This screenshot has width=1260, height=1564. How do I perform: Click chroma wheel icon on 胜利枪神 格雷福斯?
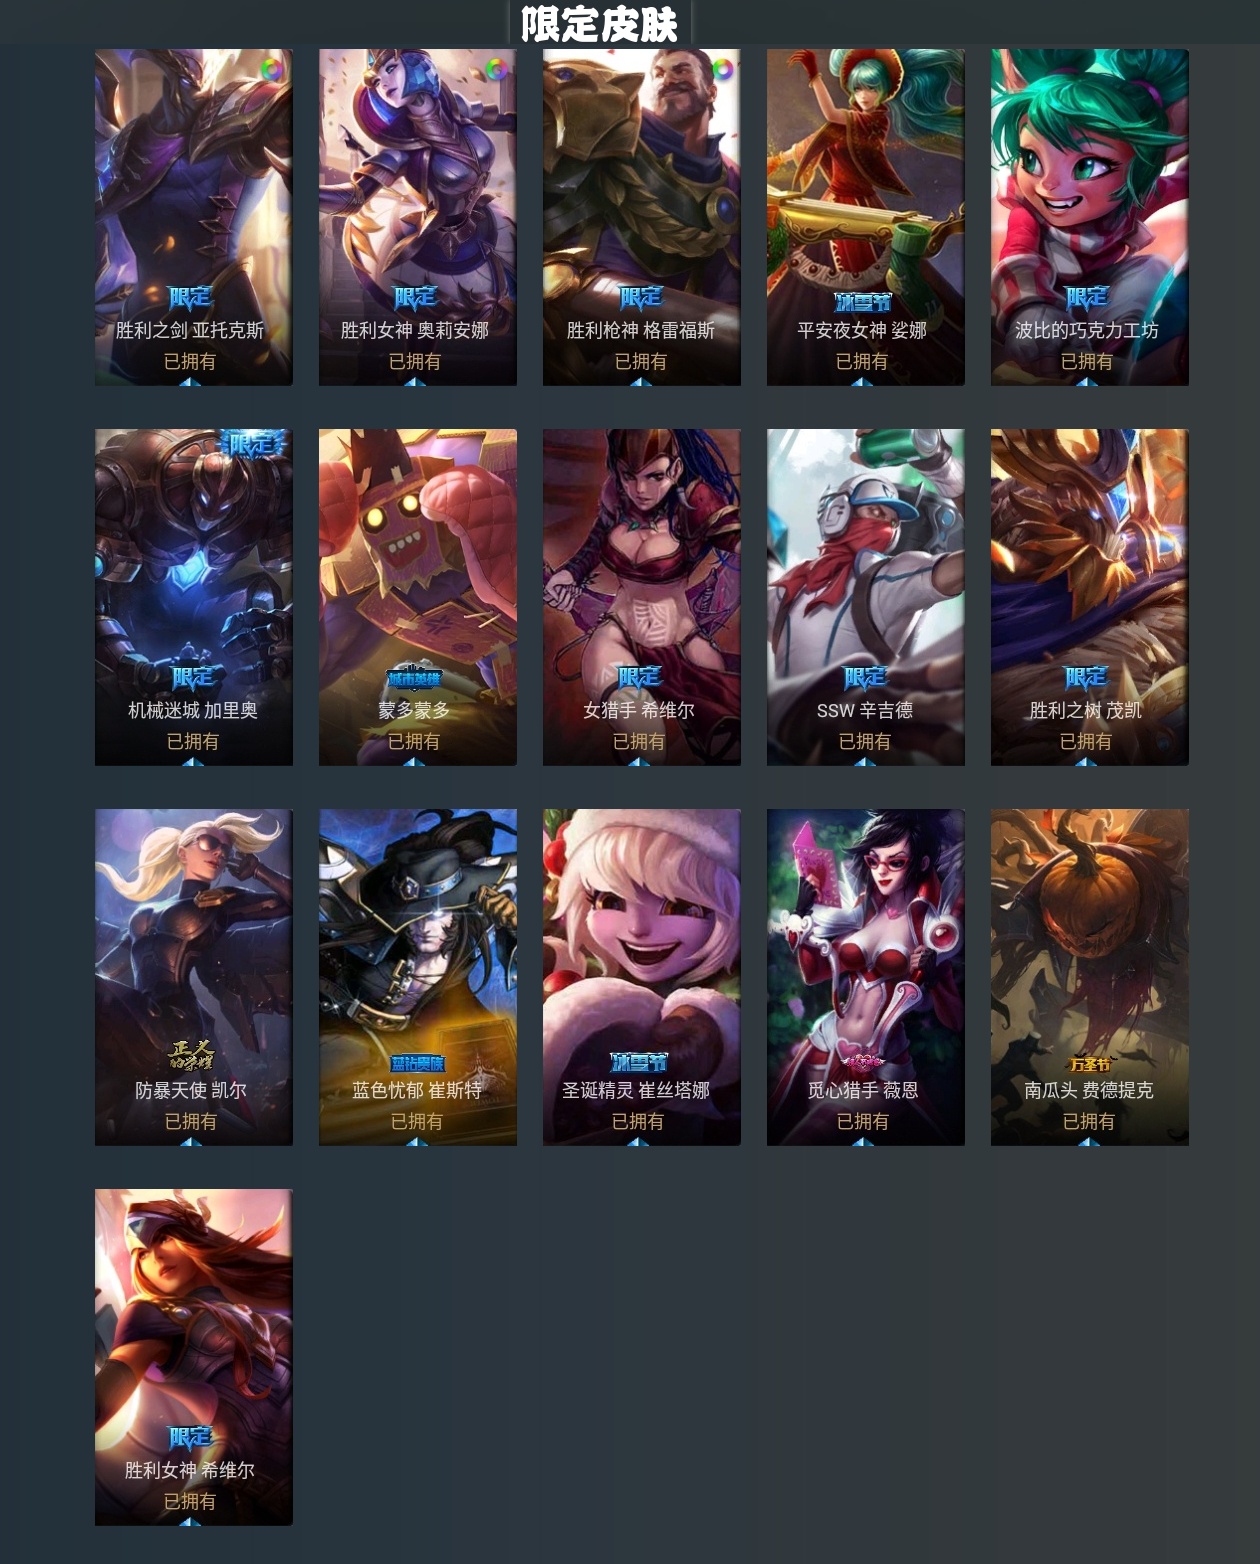coord(721,69)
